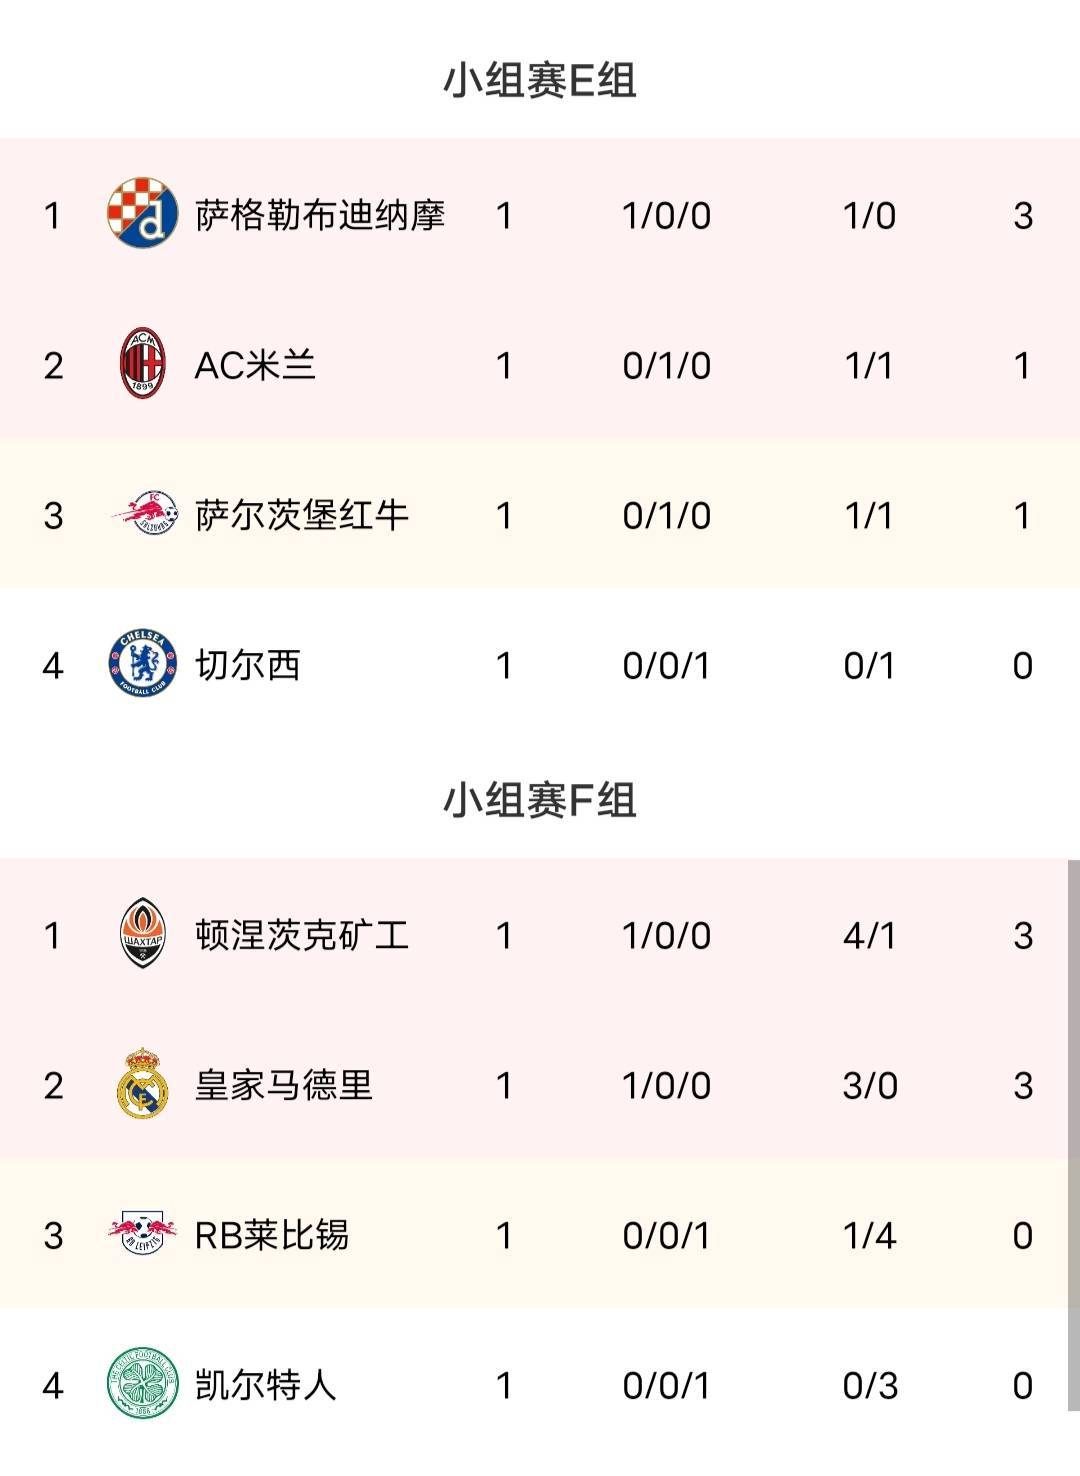Select team name 顿涅茨克矿工
Image resolution: width=1080 pixels, height=1476 pixels.
(x=302, y=935)
